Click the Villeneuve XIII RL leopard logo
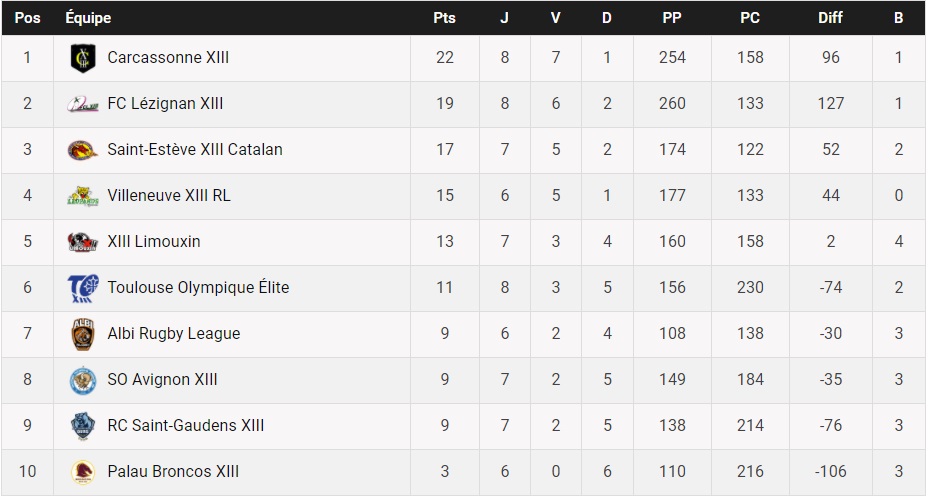 pos(82,196)
